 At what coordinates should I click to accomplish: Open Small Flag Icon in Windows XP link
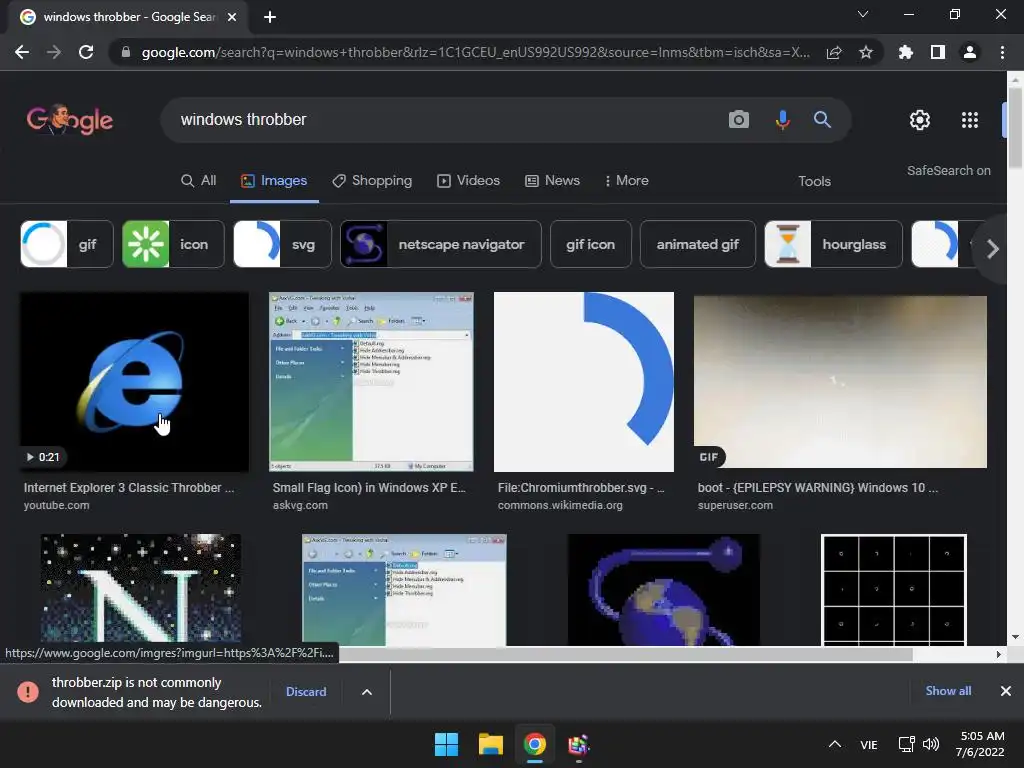click(x=369, y=488)
